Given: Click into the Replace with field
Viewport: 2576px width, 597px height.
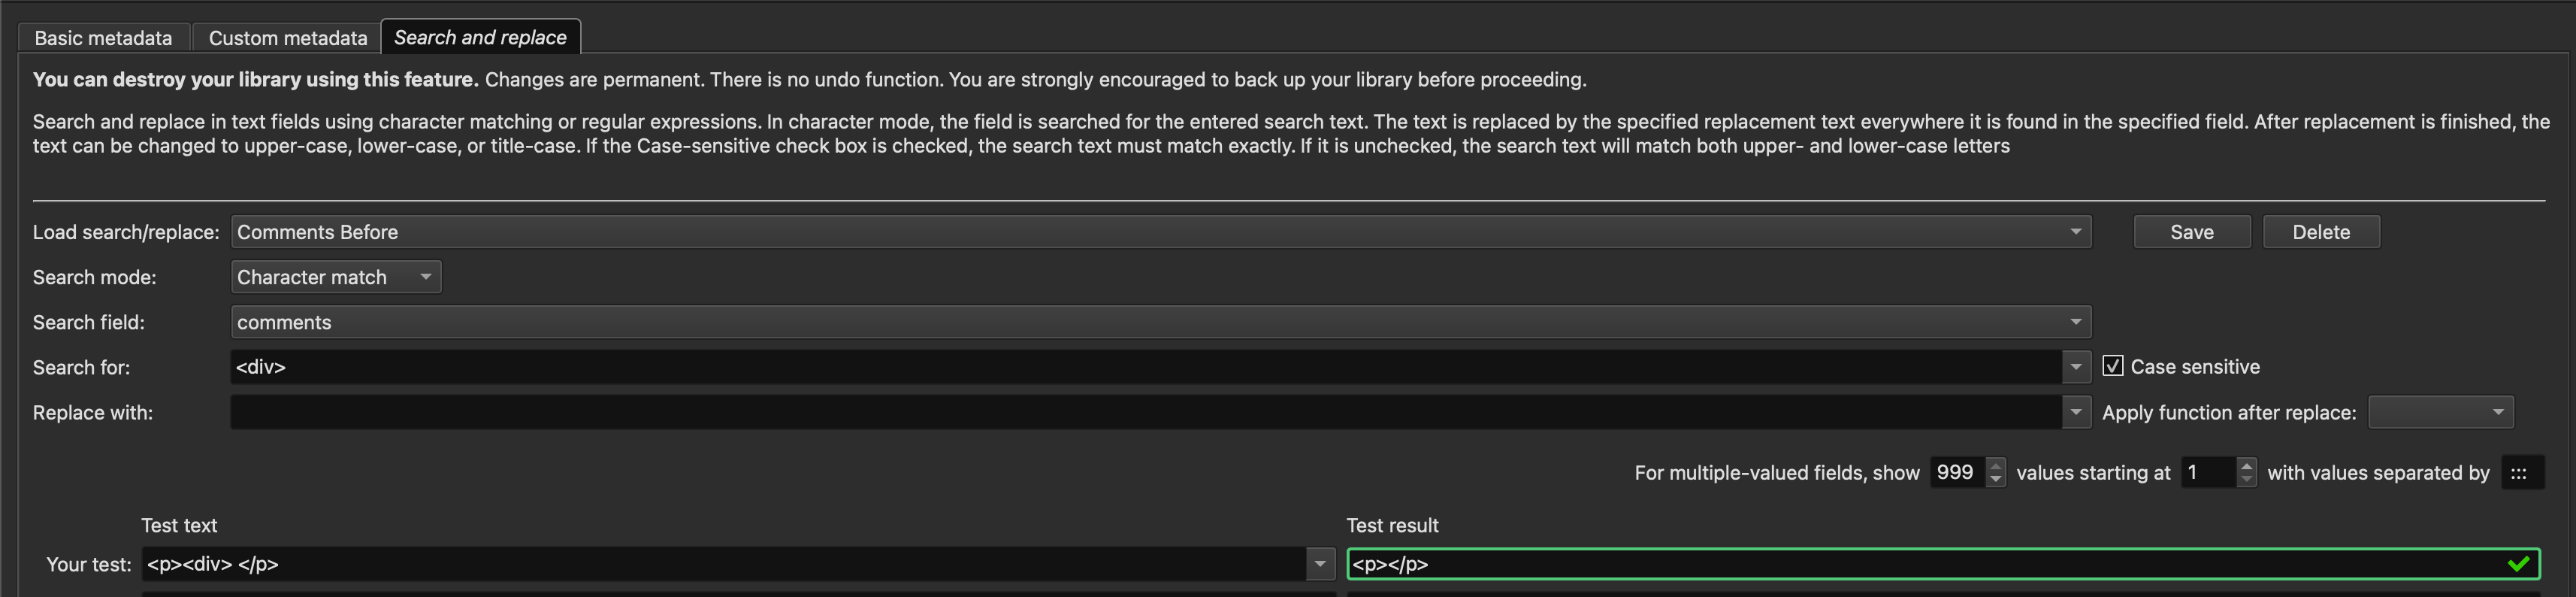Looking at the screenshot, I should [1140, 412].
